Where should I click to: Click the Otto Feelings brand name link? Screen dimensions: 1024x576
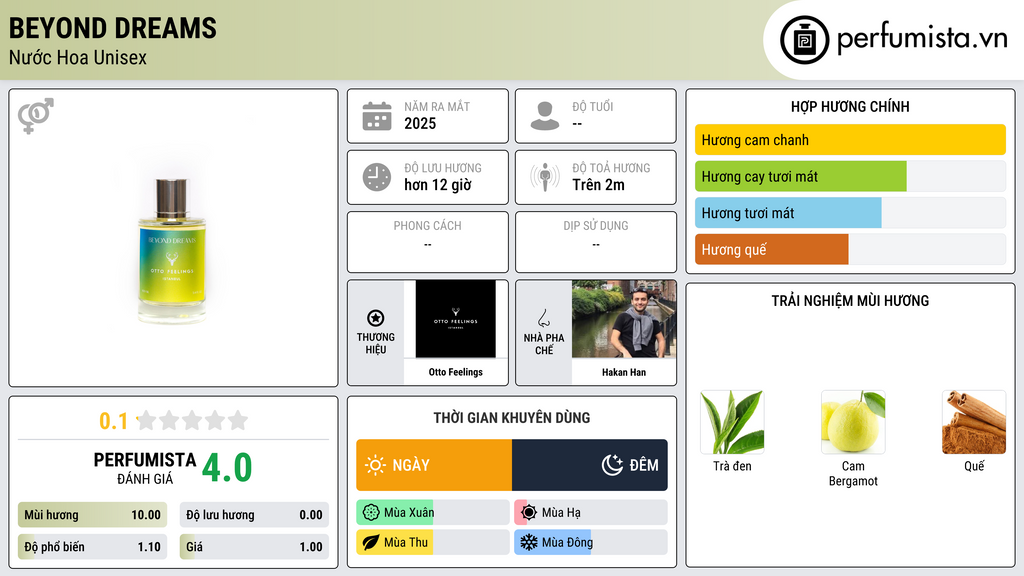pyautogui.click(x=456, y=372)
